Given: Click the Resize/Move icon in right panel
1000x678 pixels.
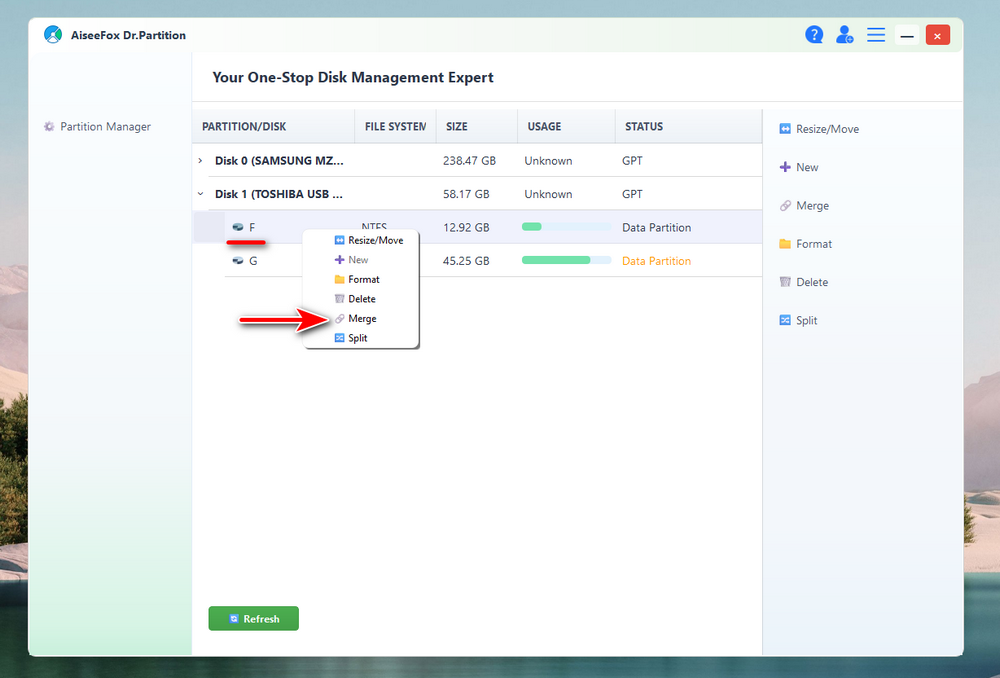Looking at the screenshot, I should (x=785, y=129).
